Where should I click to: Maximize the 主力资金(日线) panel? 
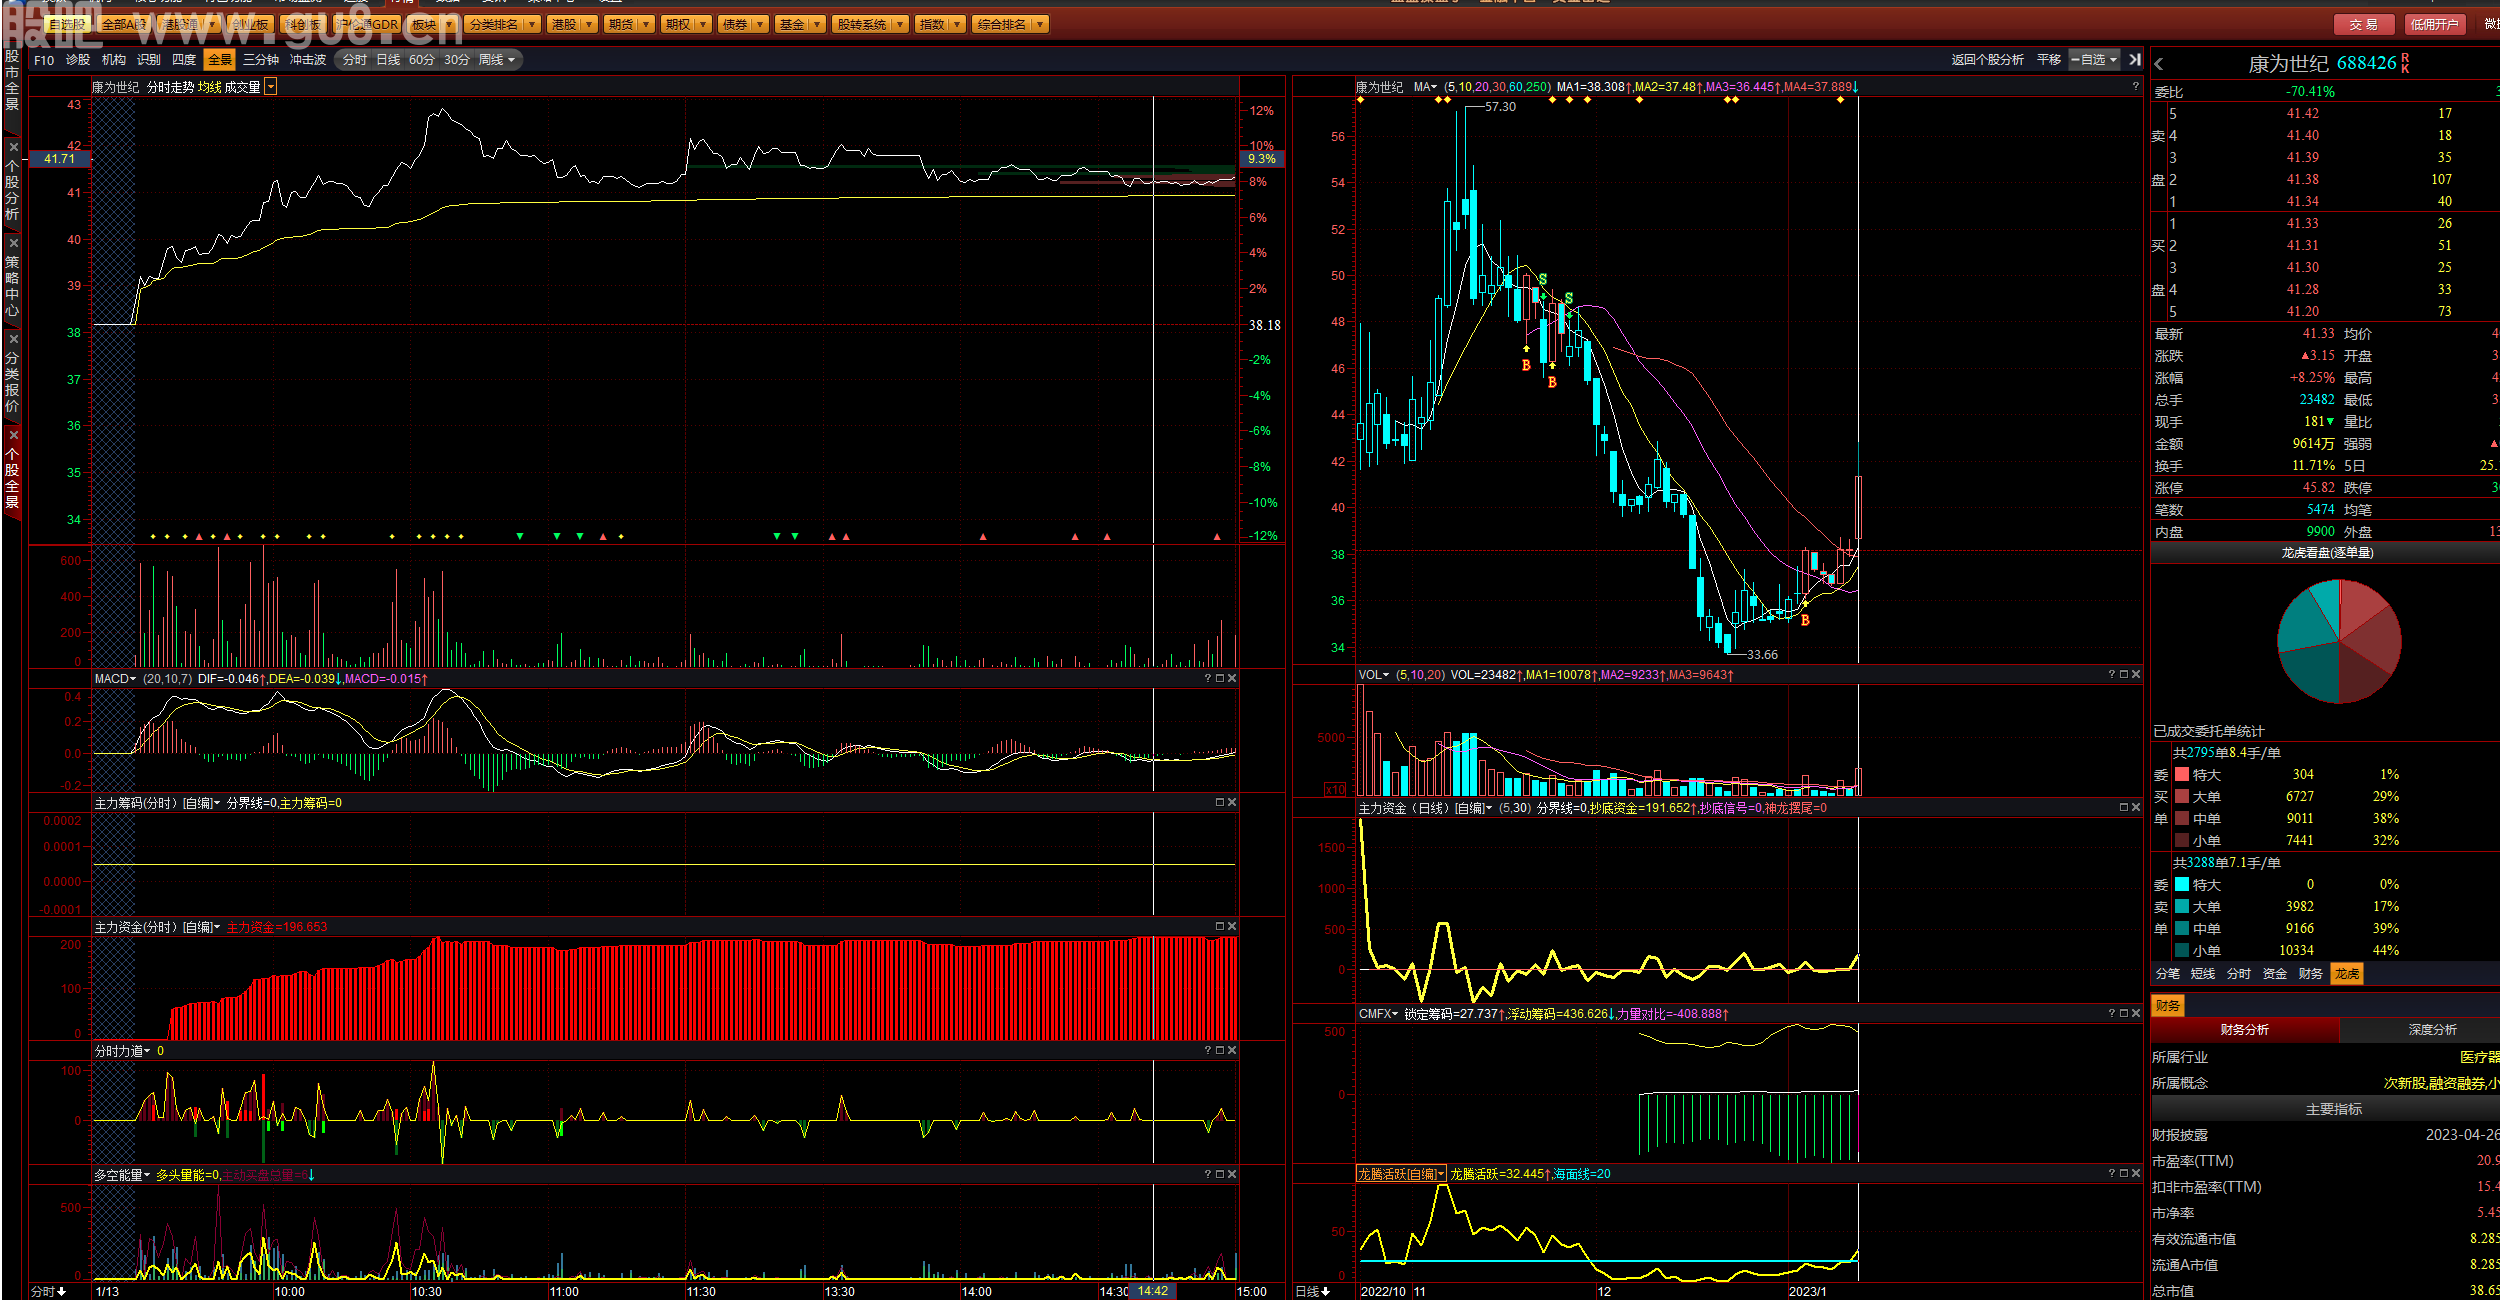coord(2124,807)
